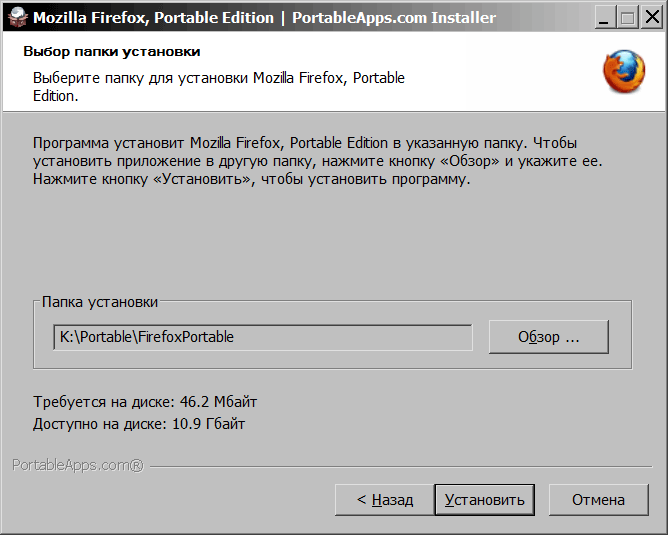Image resolution: width=668 pixels, height=535 pixels.
Task: Click the installer icon in the title bar
Action: [x=17, y=18]
